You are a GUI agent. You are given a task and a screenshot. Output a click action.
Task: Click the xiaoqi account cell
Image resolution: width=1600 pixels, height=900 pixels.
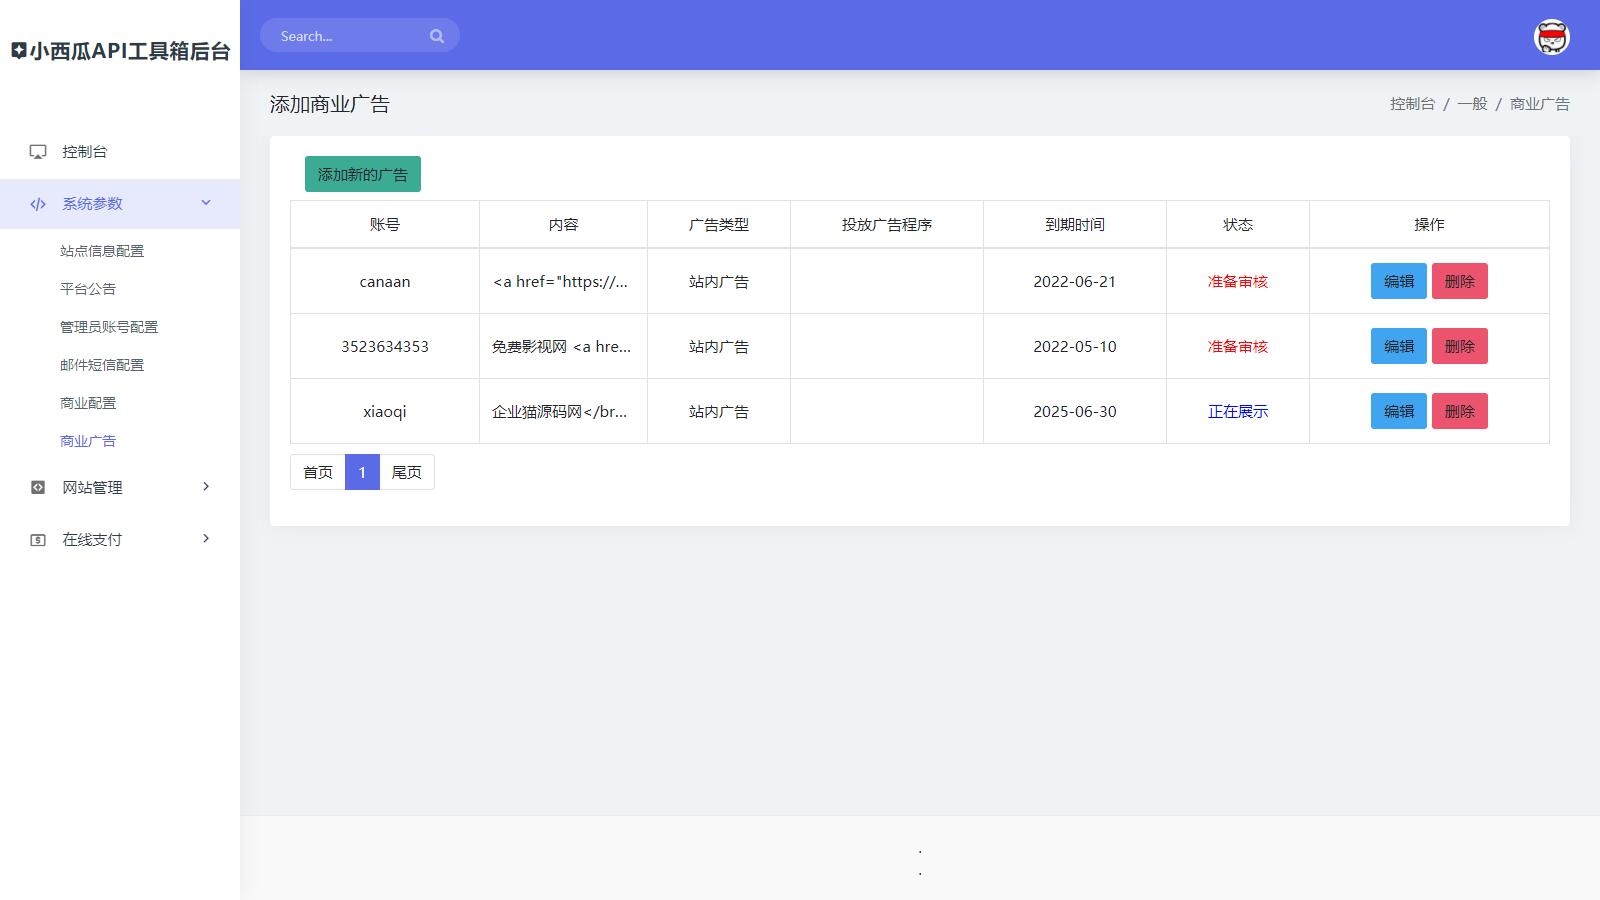(x=385, y=412)
